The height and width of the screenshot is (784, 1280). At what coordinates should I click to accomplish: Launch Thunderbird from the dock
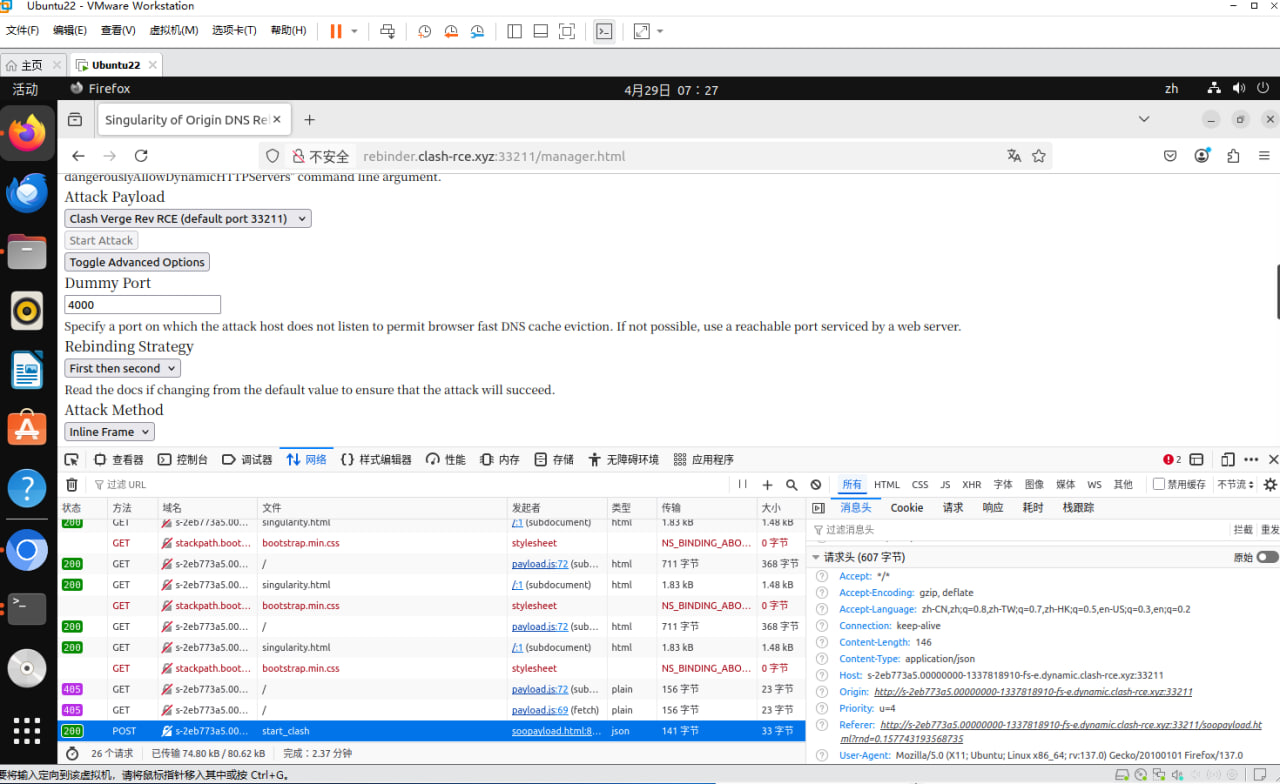(27, 192)
